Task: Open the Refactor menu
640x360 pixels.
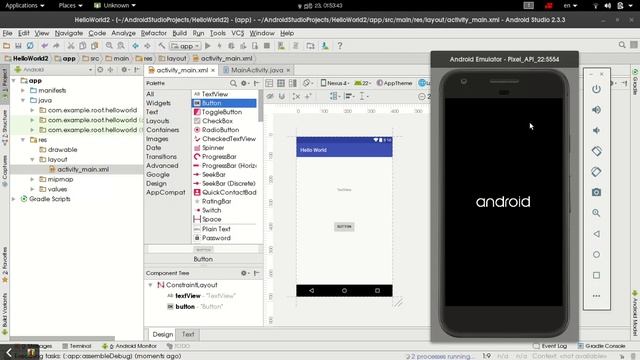Action: pos(153,33)
